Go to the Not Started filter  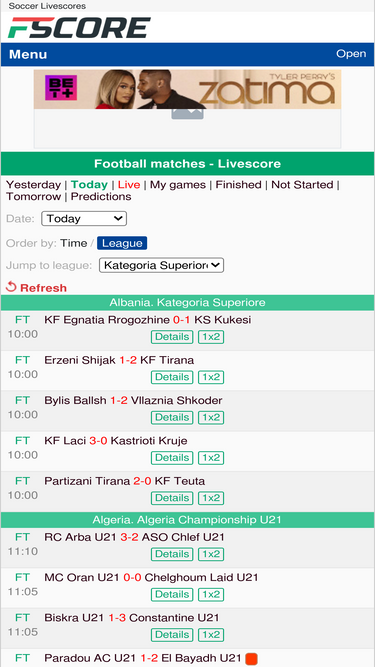point(302,185)
